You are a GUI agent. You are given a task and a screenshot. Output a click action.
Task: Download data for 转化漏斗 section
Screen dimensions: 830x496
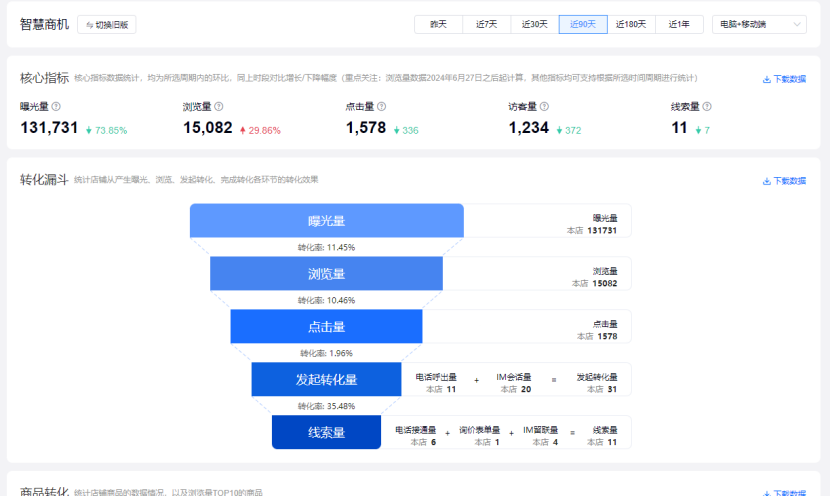pyautogui.click(x=784, y=181)
